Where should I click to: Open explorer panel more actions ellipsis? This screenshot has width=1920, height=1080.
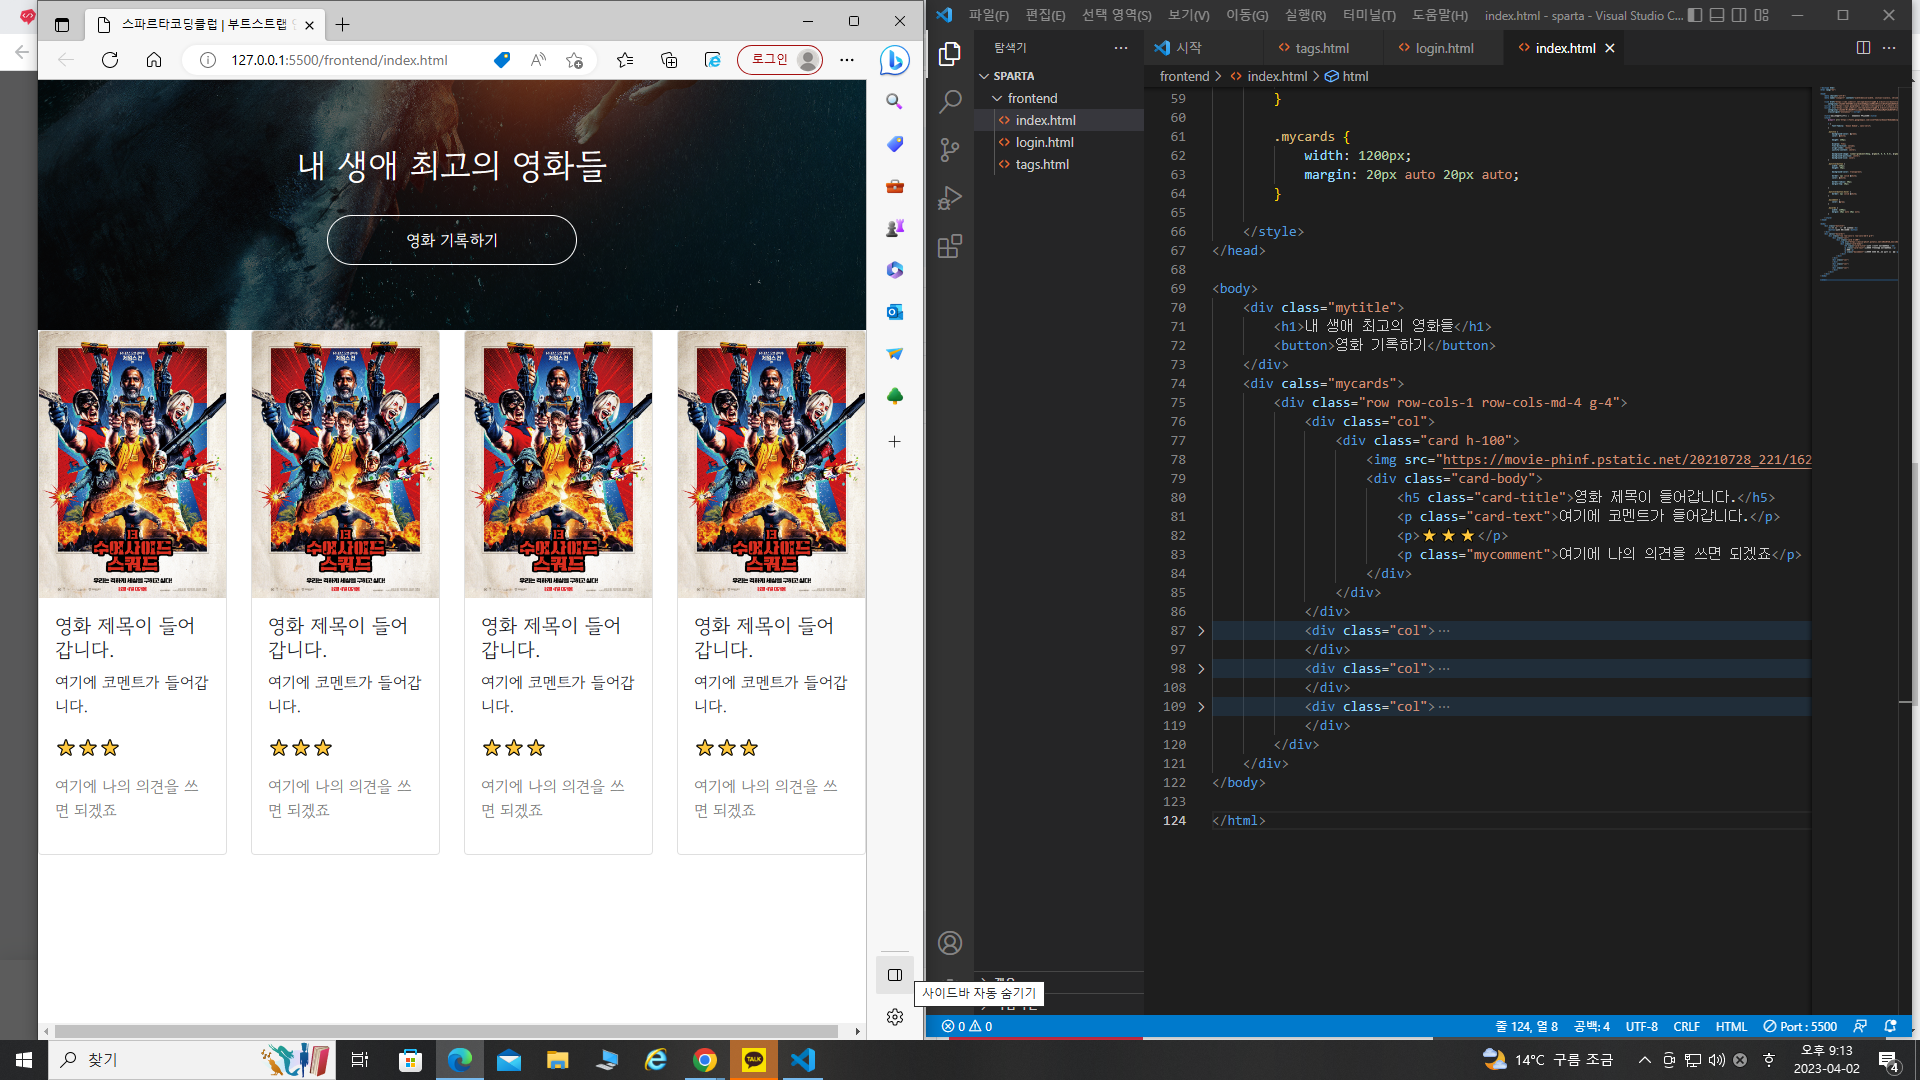click(1121, 48)
